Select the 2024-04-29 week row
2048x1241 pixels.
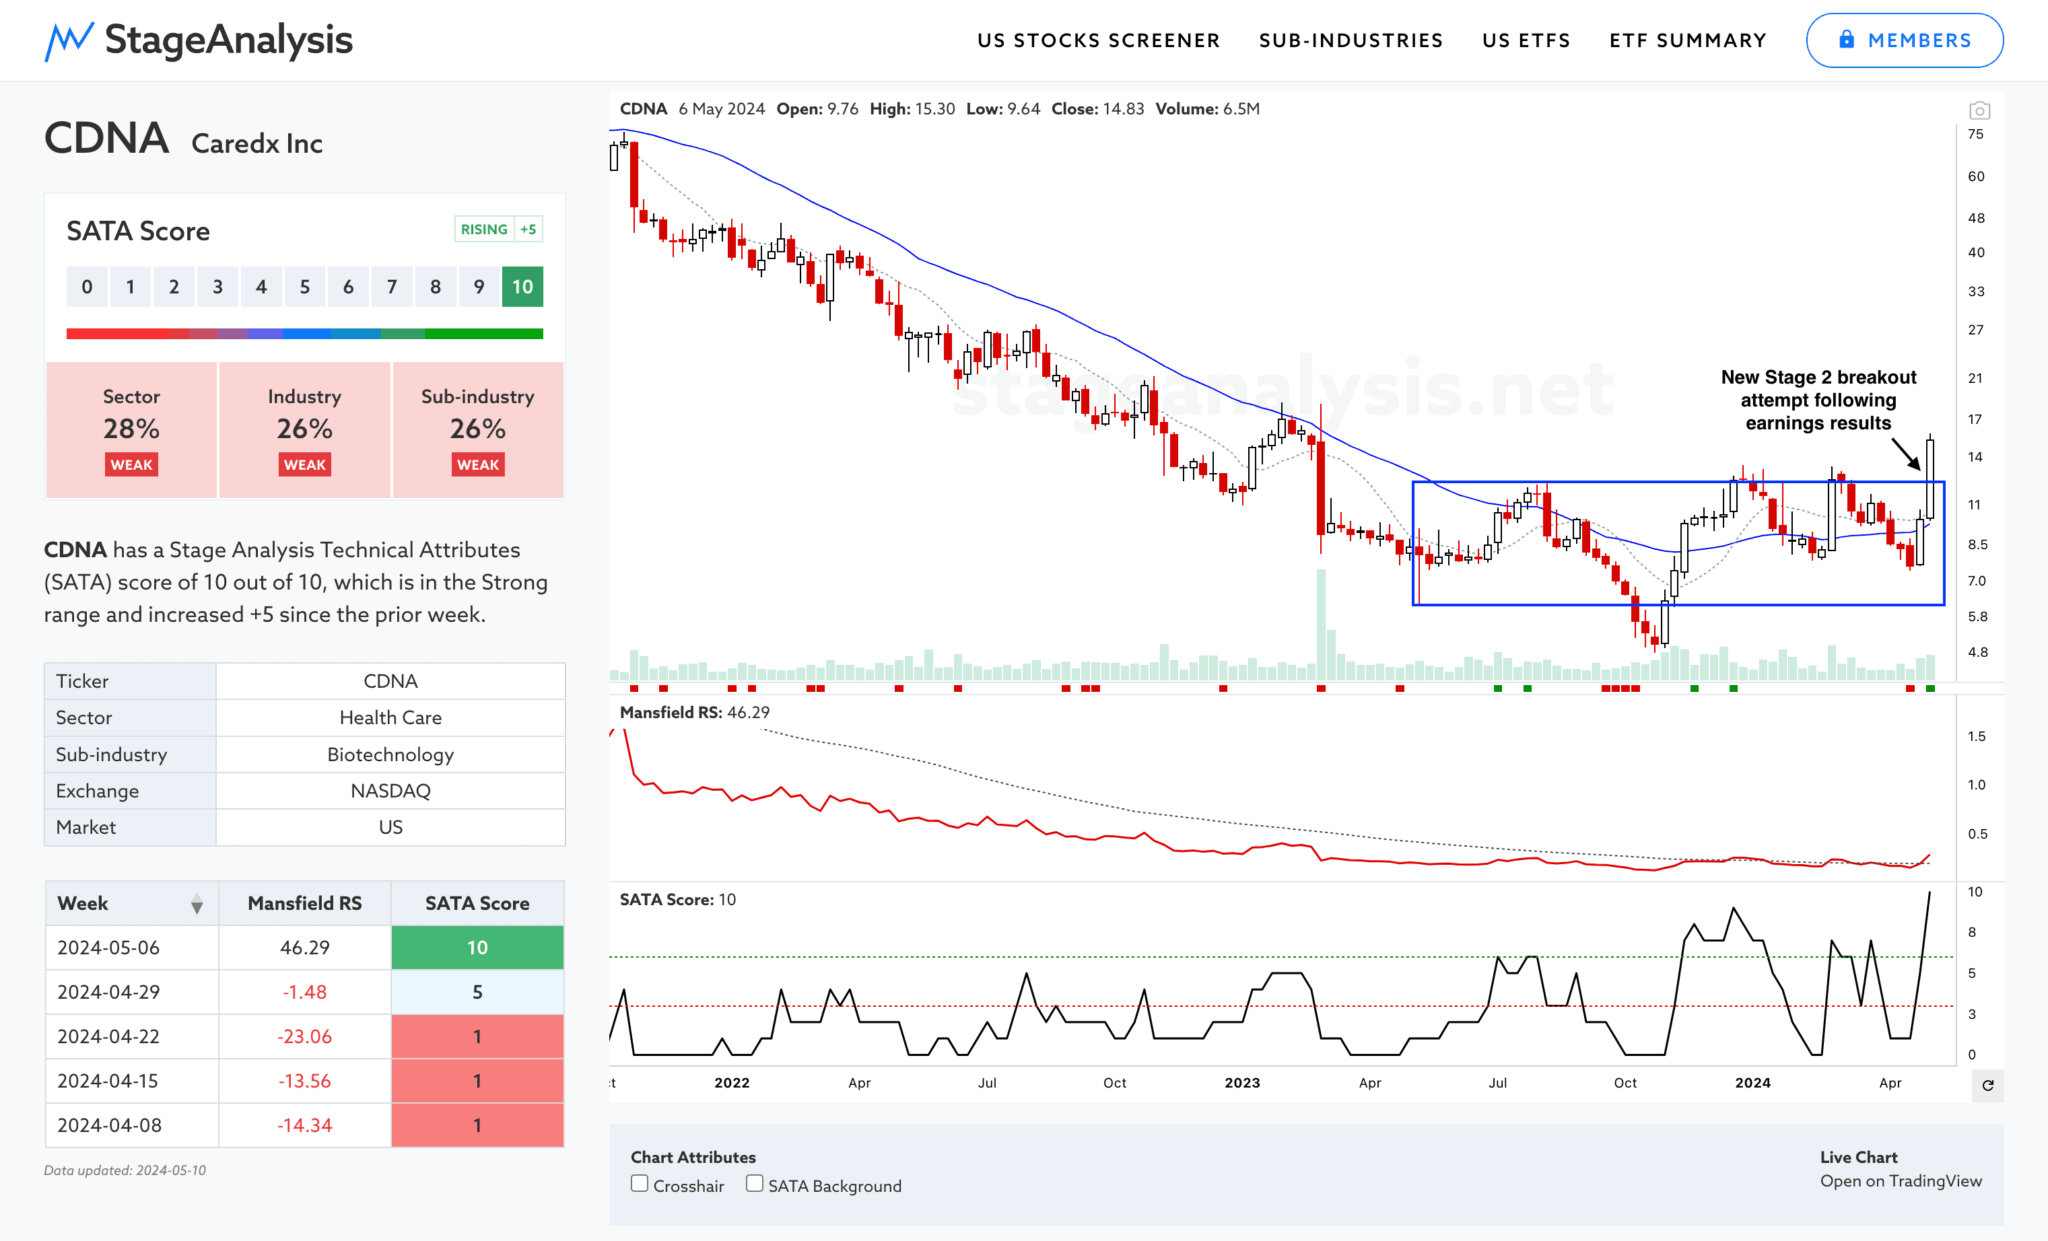coord(304,992)
